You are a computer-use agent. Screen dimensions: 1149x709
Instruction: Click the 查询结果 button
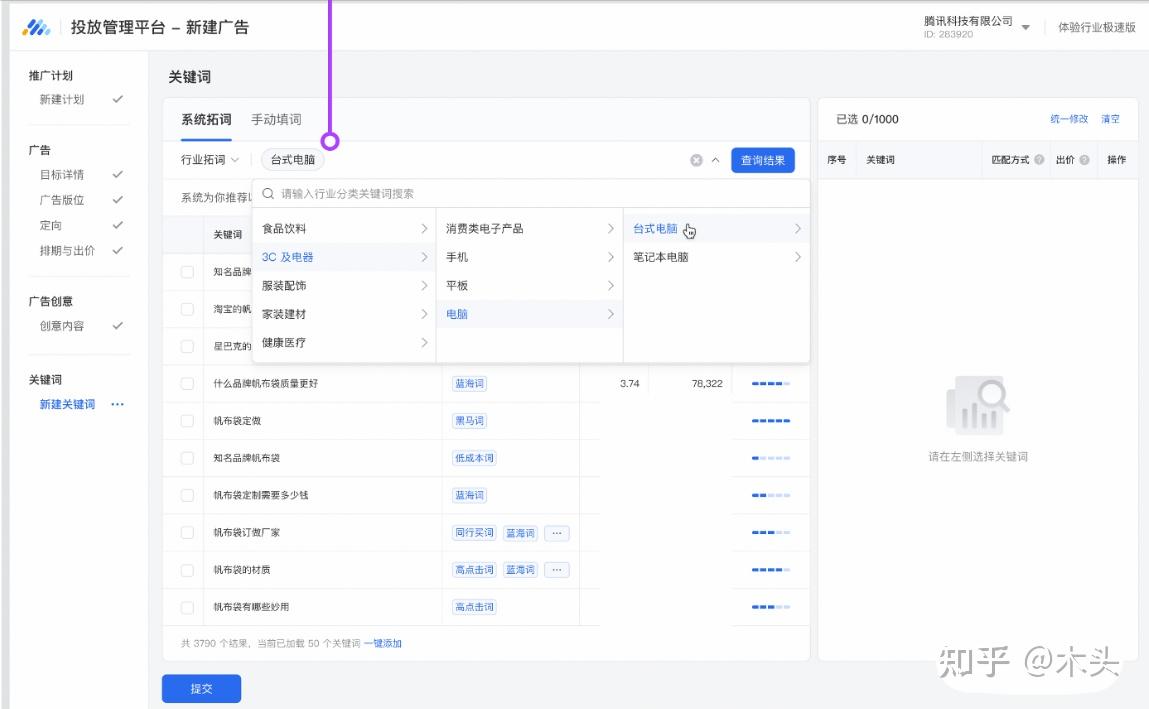pos(762,160)
